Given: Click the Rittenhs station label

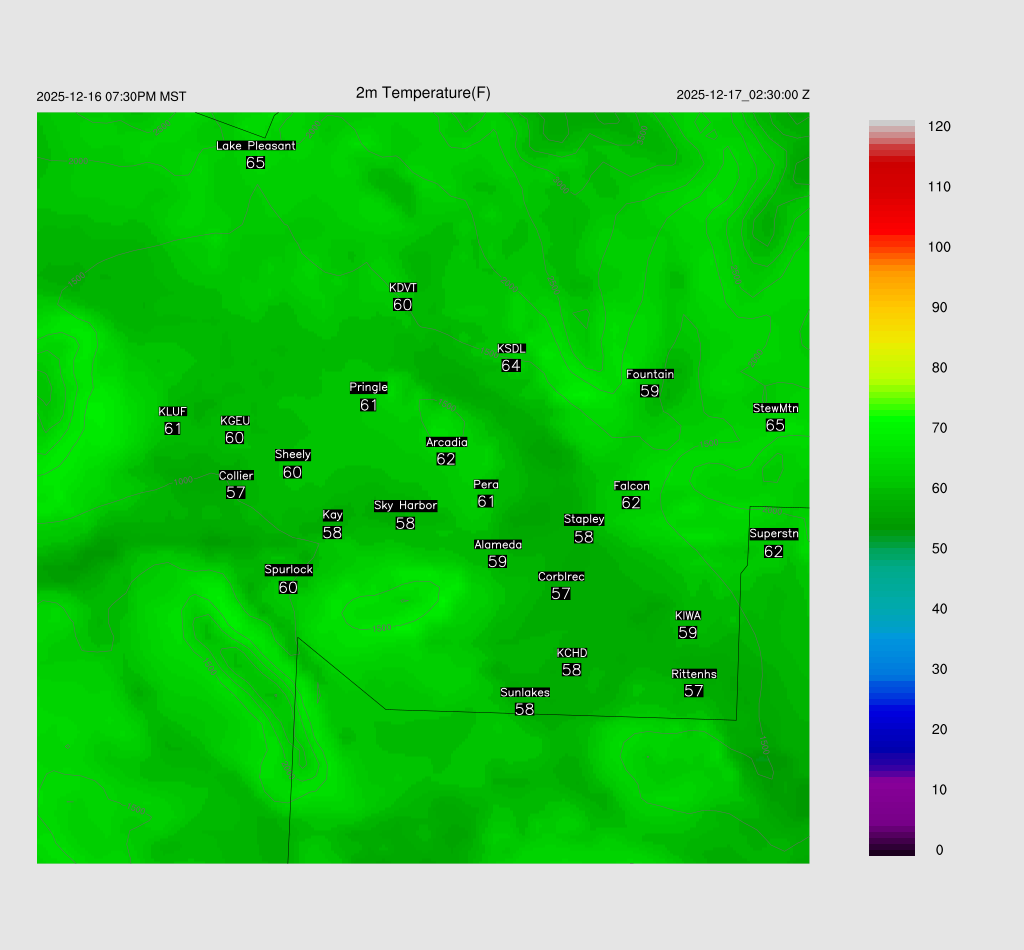Looking at the screenshot, I should pyautogui.click(x=694, y=674).
